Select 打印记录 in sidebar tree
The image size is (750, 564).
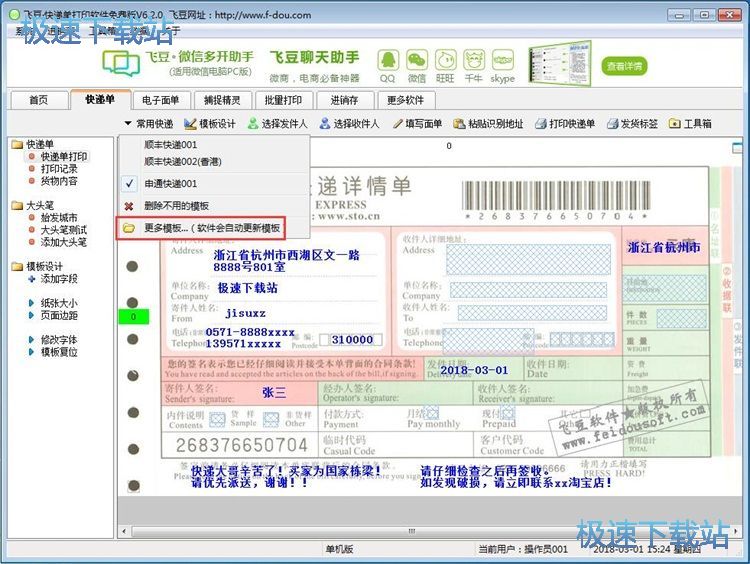point(59,169)
